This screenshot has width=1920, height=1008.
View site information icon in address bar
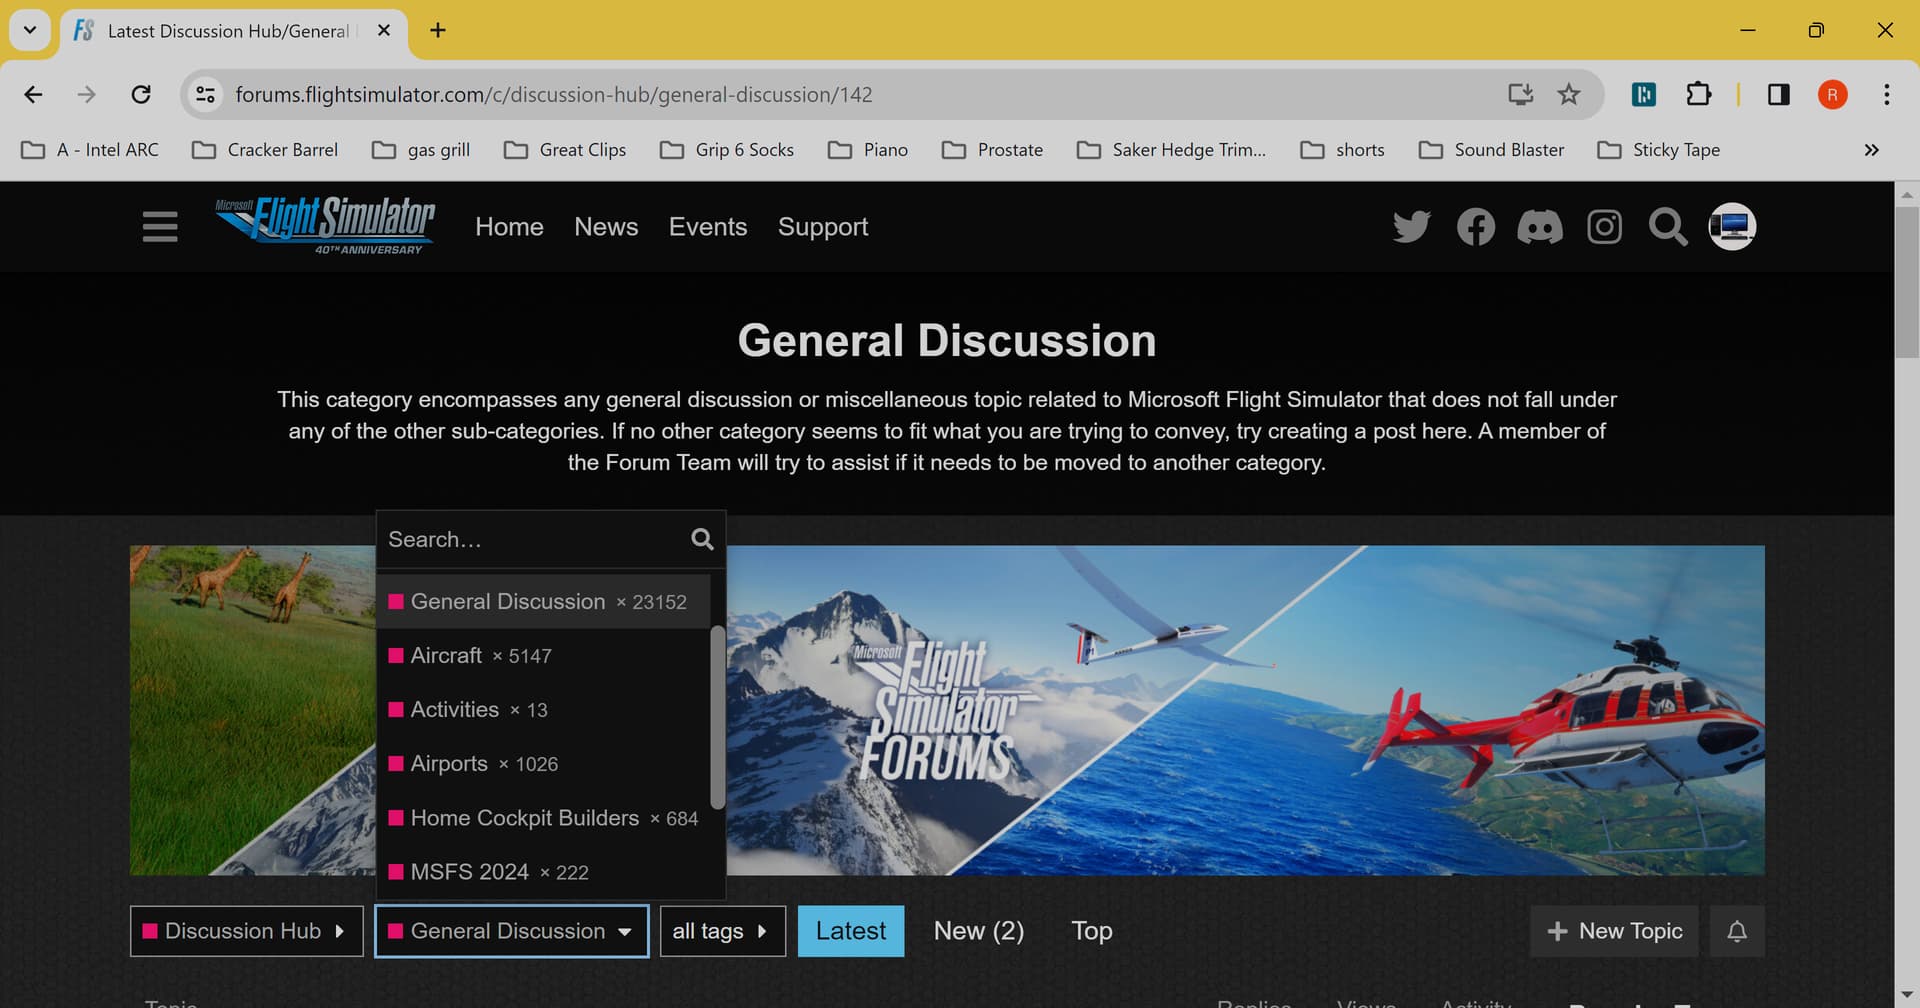pyautogui.click(x=205, y=94)
